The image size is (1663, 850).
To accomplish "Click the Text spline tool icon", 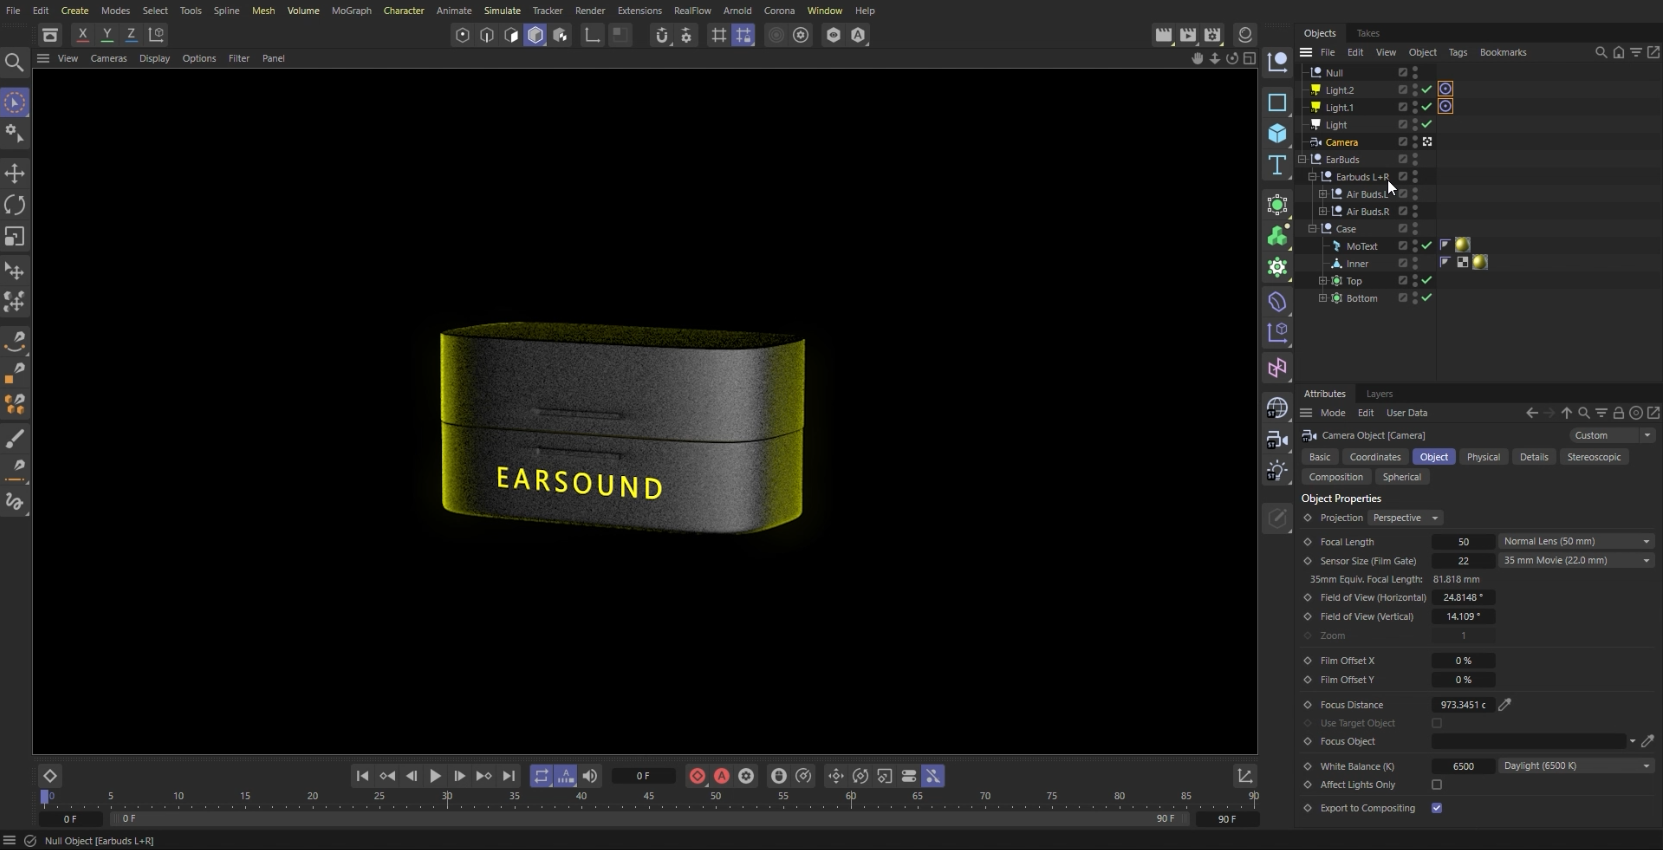I will point(1277,165).
